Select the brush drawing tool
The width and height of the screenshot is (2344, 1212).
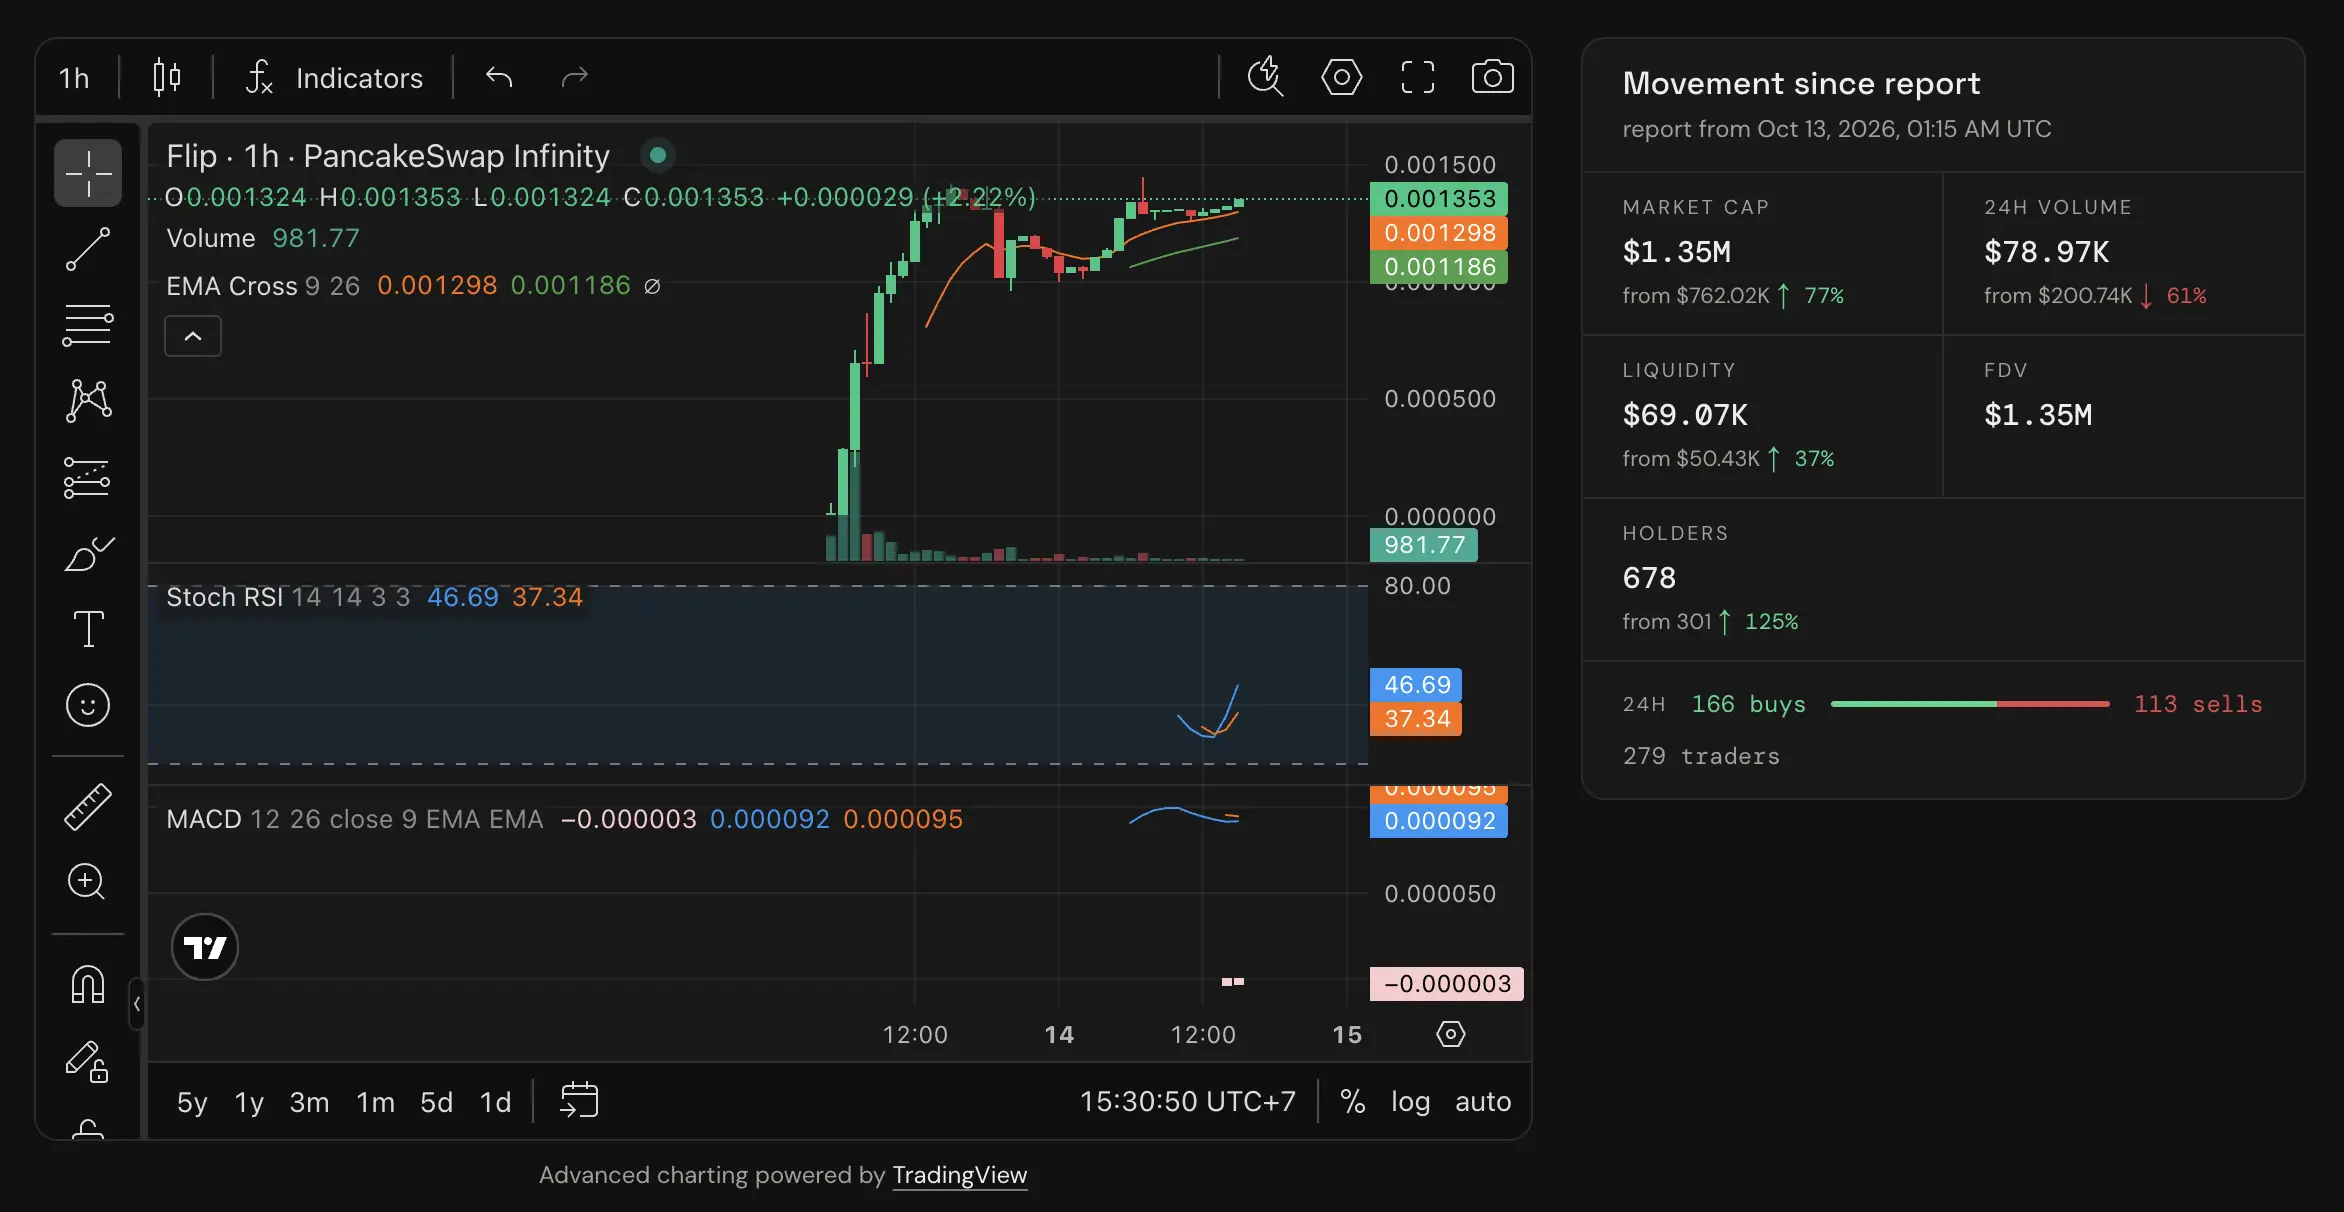88,553
